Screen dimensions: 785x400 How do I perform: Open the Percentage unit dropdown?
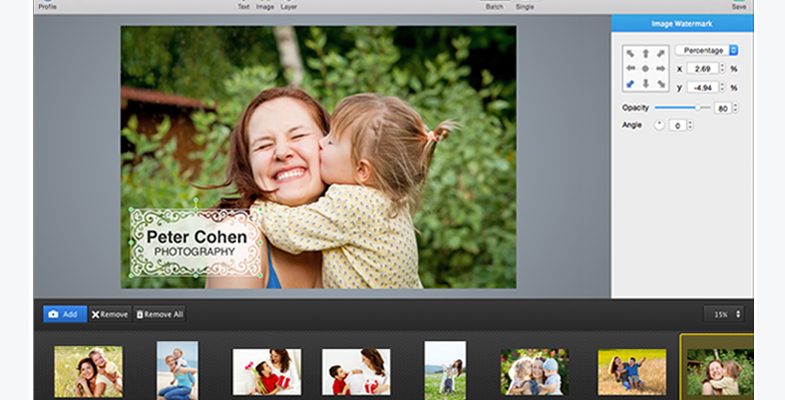click(x=706, y=51)
